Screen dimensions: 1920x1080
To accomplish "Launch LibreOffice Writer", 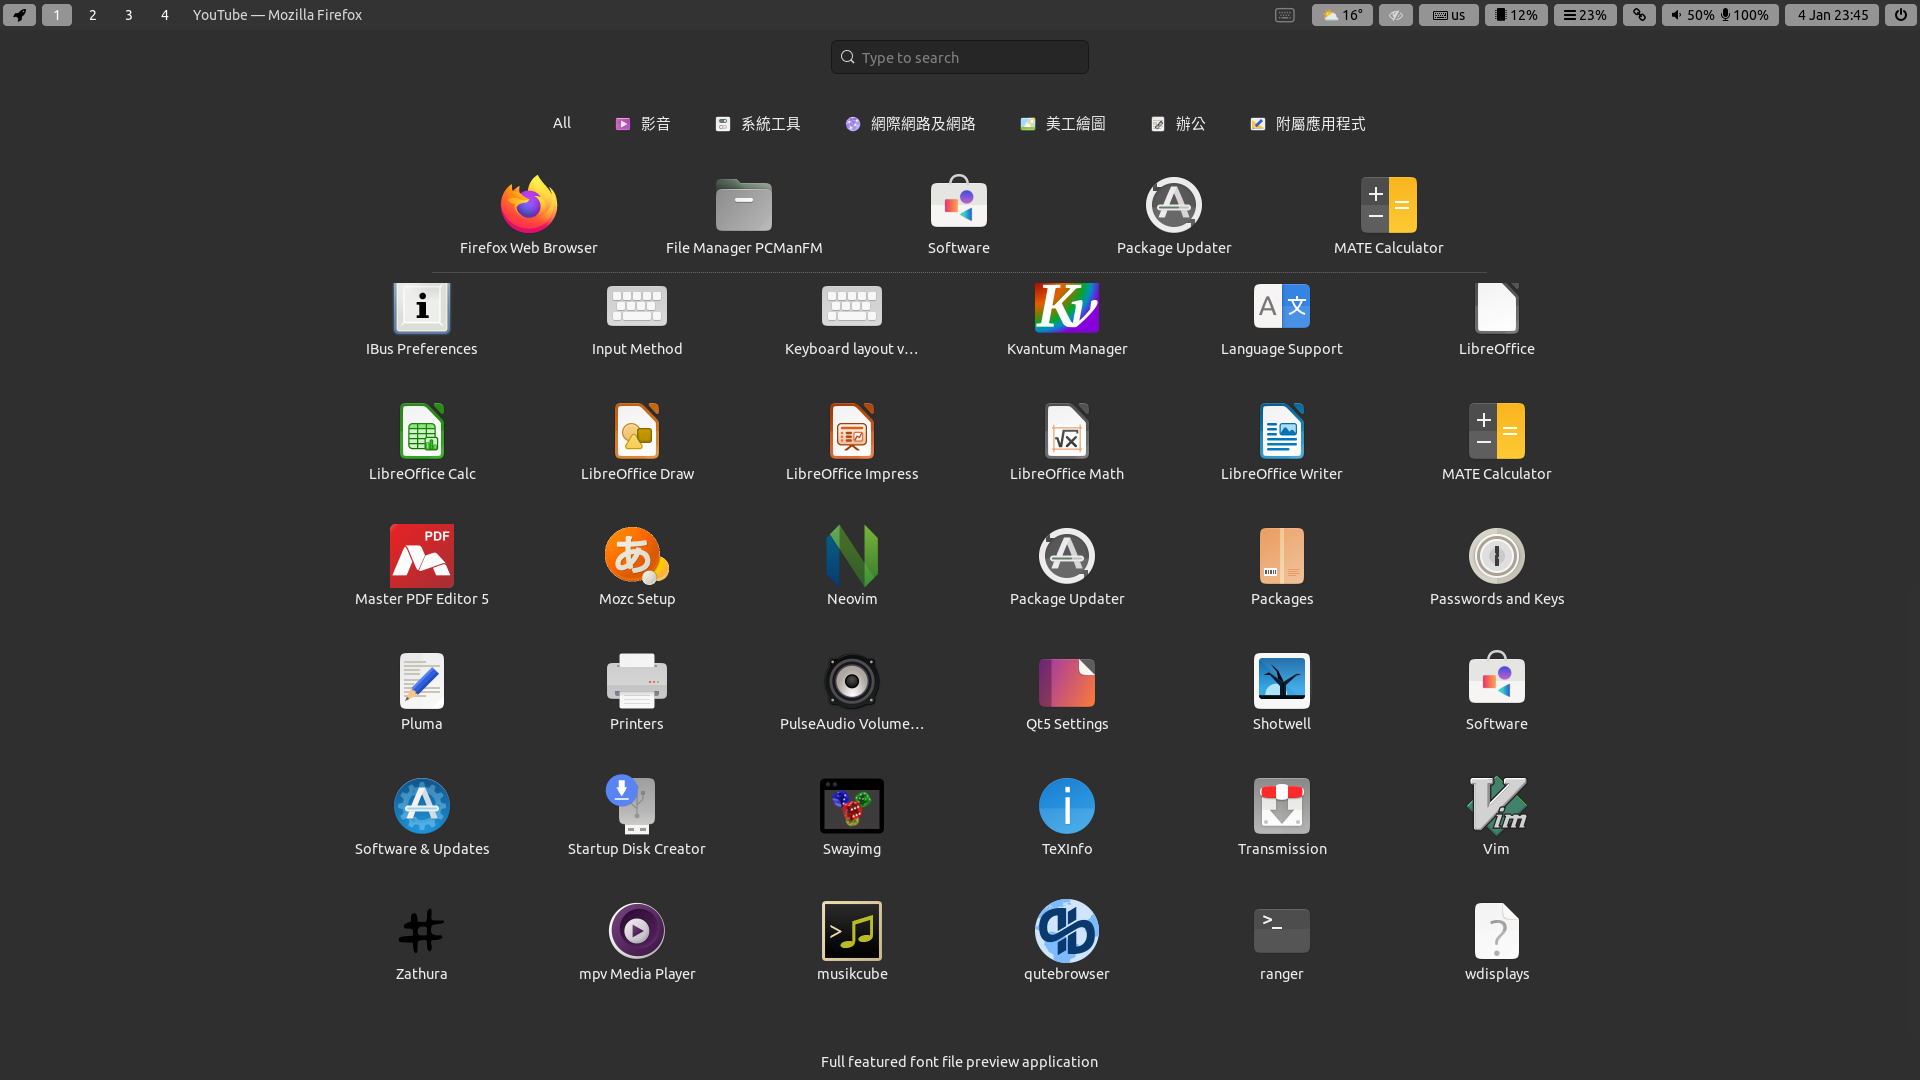I will point(1282,442).
